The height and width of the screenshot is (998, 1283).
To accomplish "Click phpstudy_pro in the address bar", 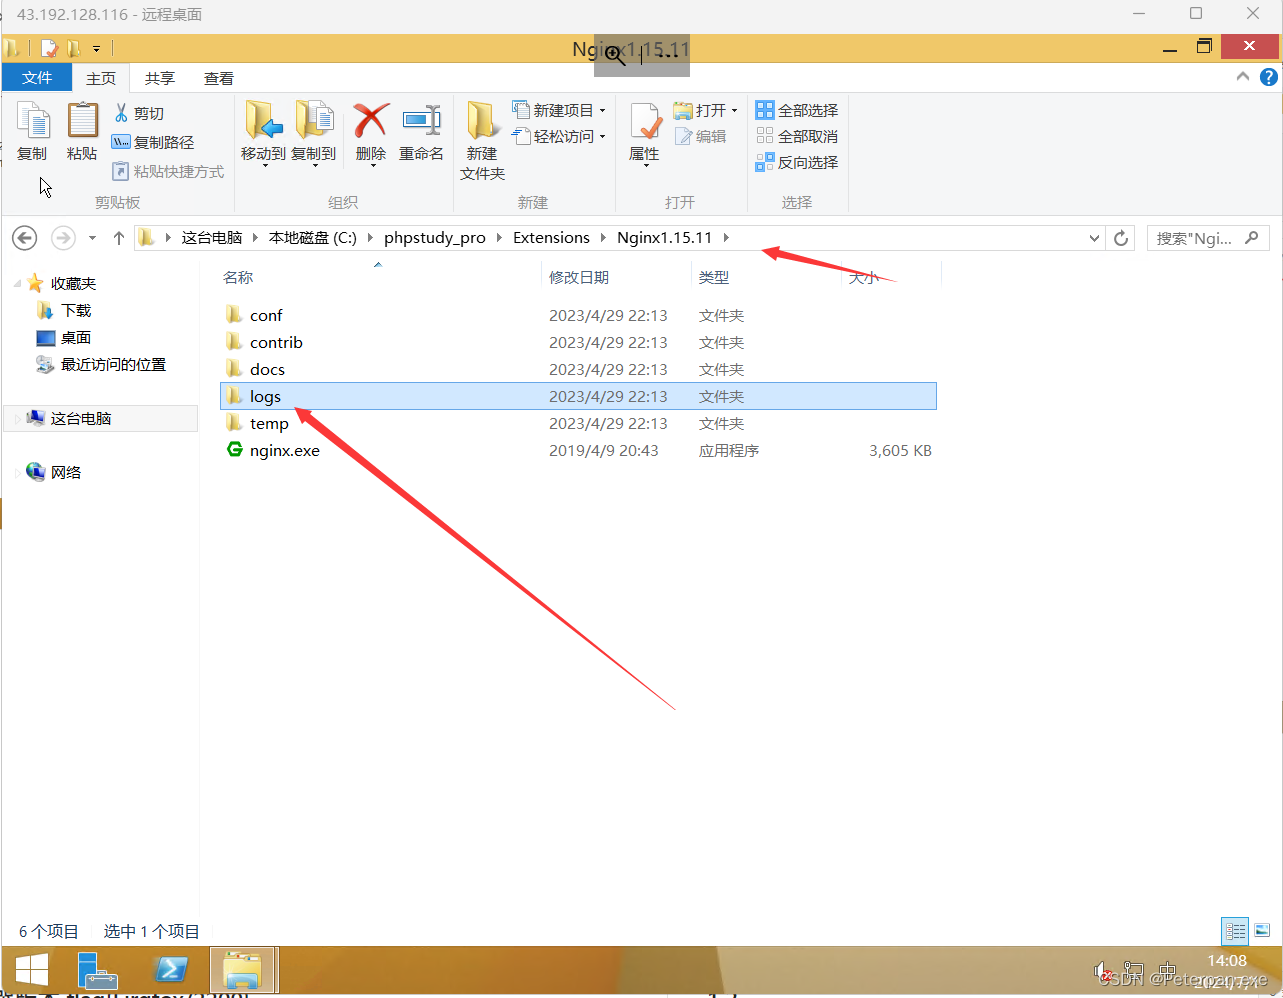I will click(x=435, y=238).
